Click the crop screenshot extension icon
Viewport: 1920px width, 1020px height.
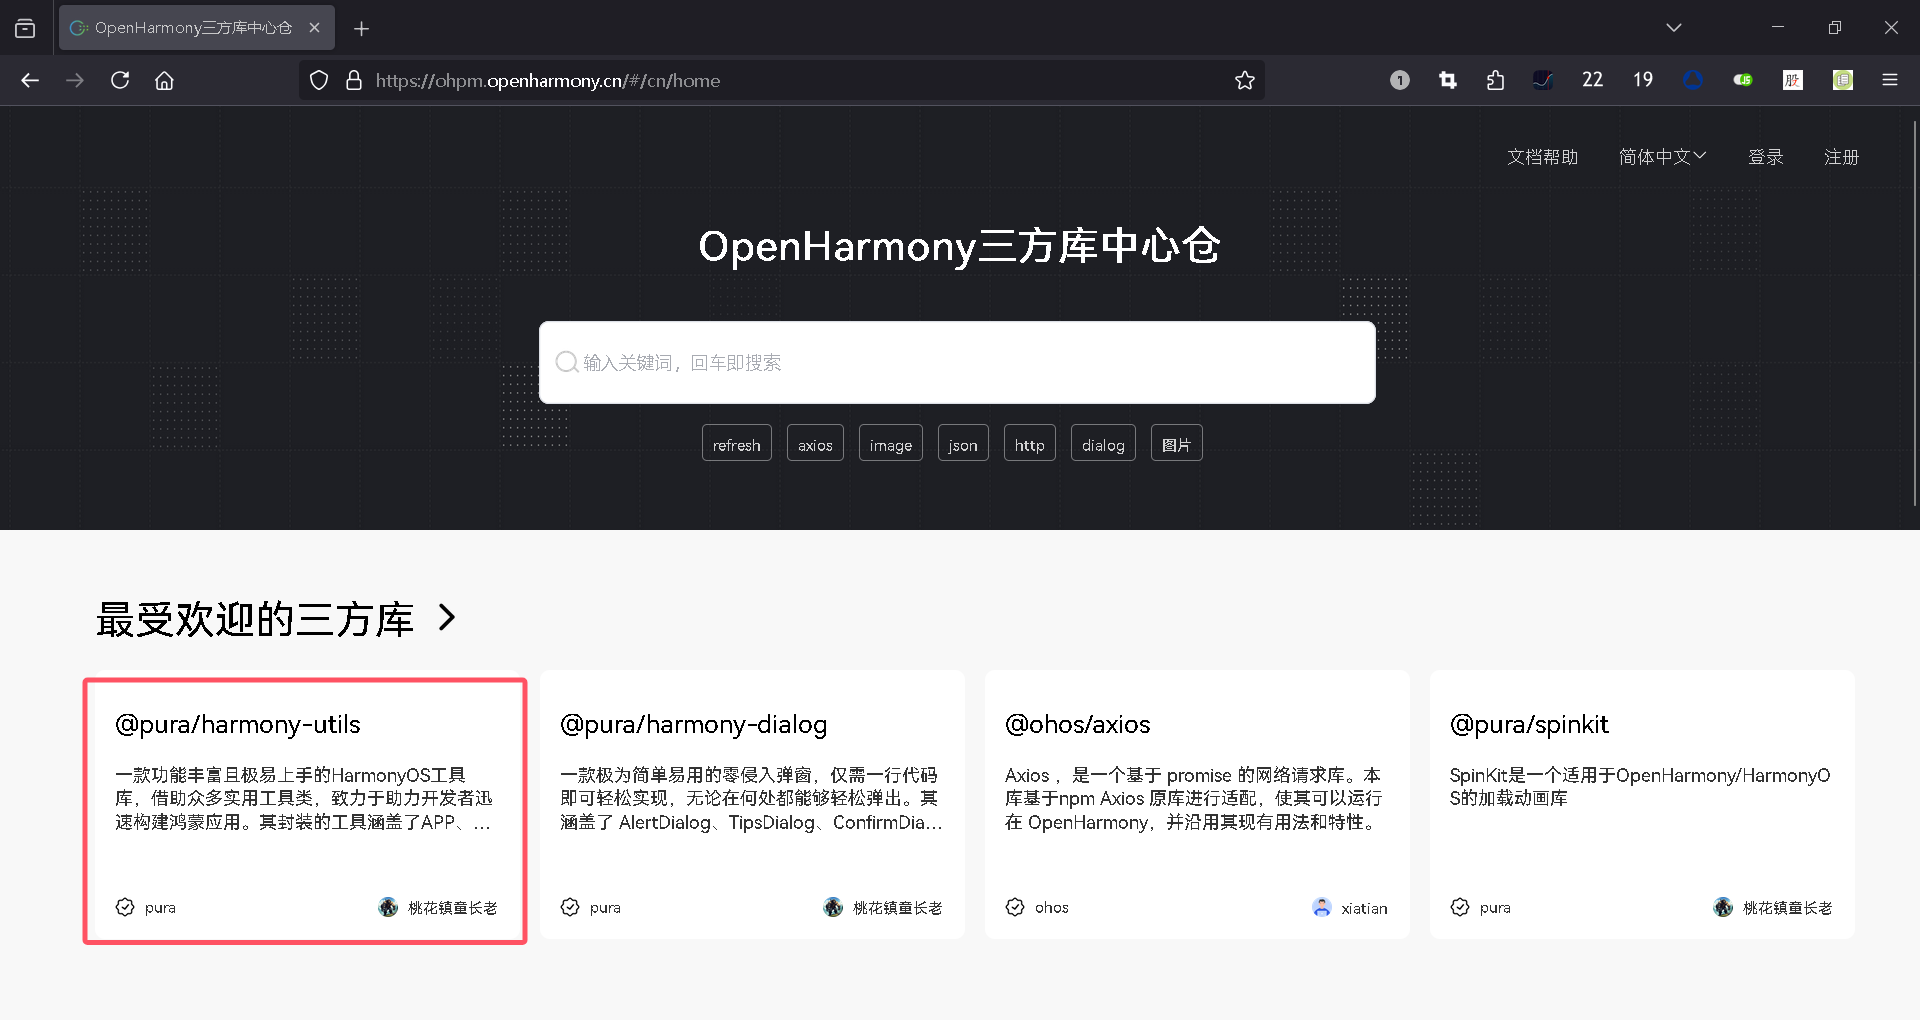pyautogui.click(x=1447, y=80)
